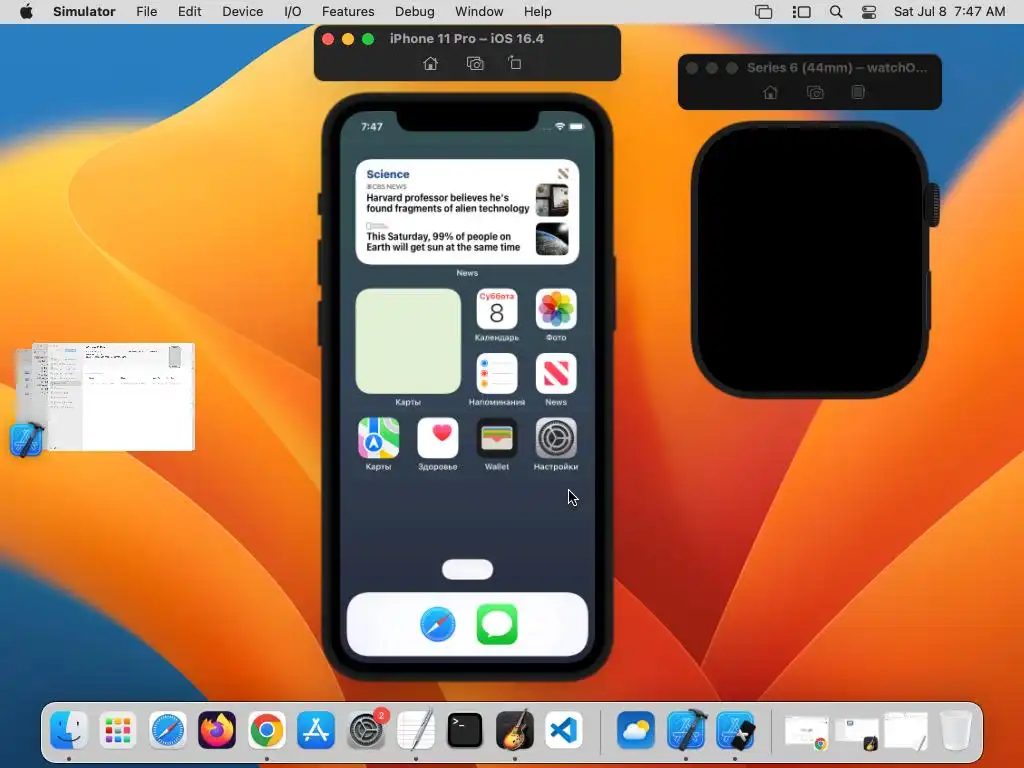This screenshot has width=1024, height=768.
Task: Rotate the iPhone 11 Pro simulator
Action: pos(515,63)
